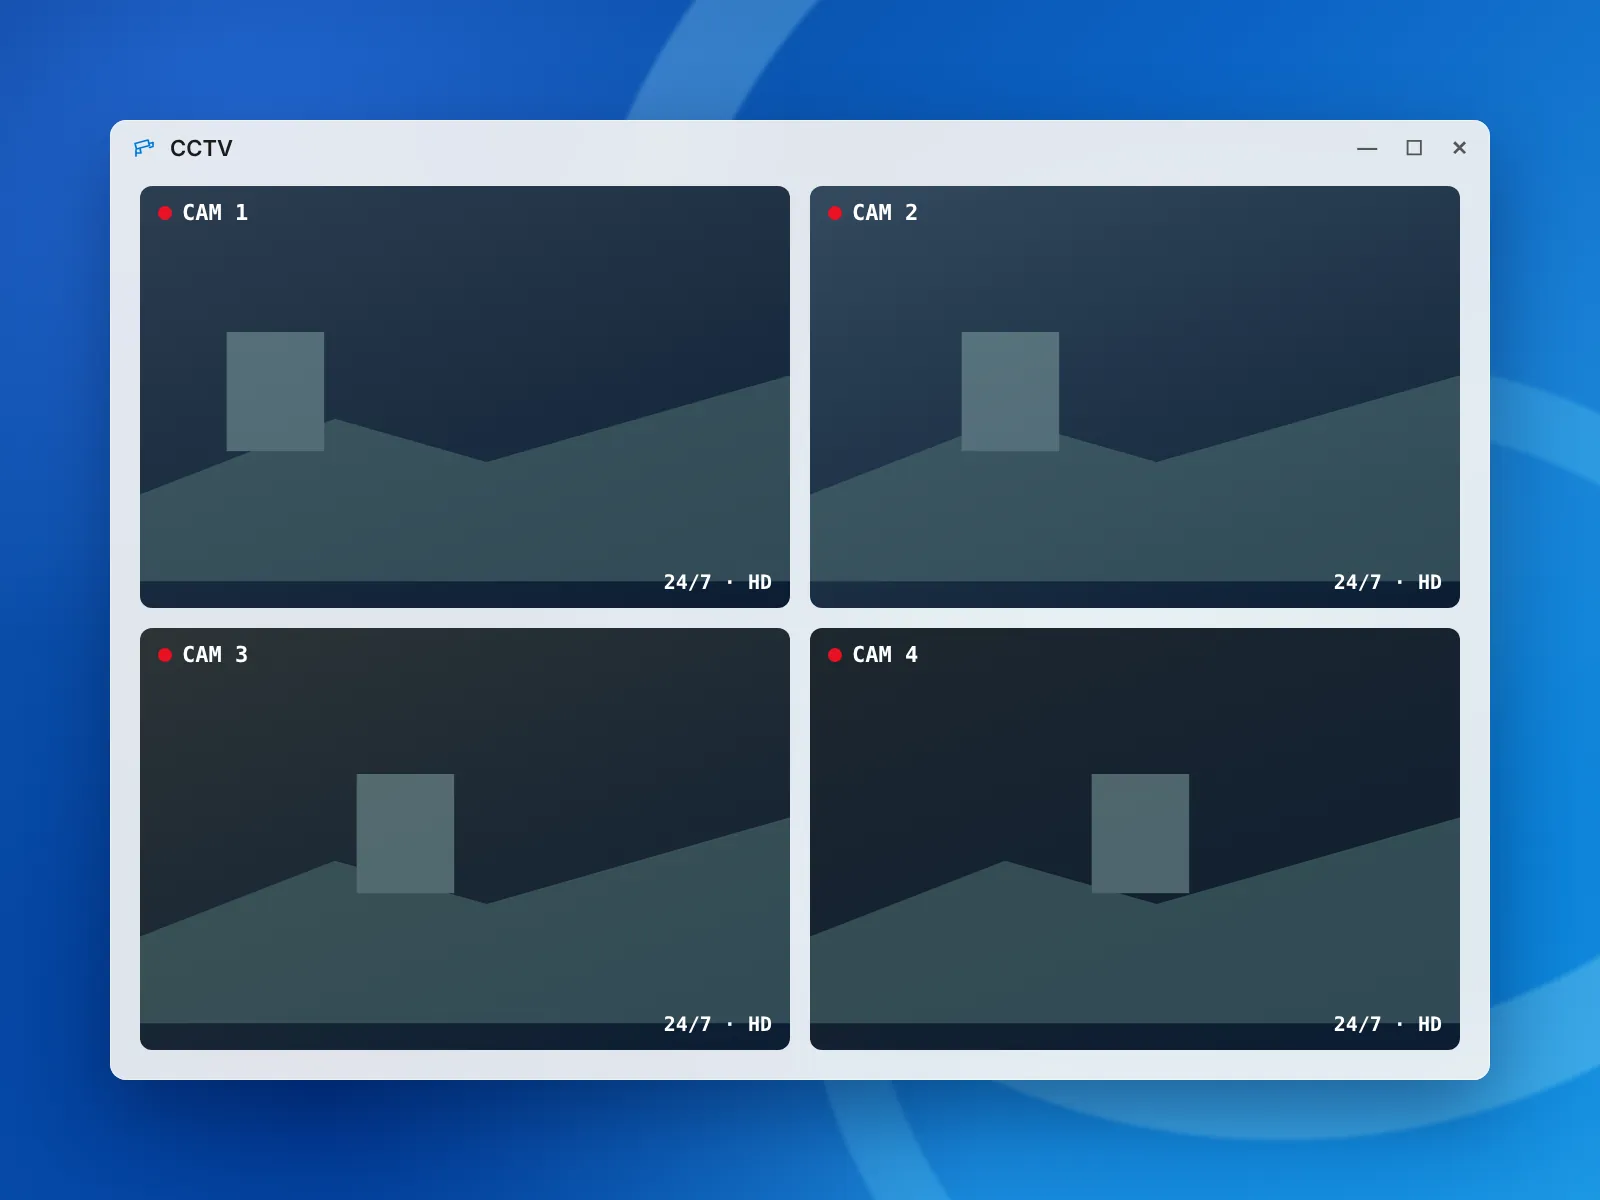Viewport: 1600px width, 1200px height.
Task: Close the CCTV window
Action: [x=1459, y=148]
